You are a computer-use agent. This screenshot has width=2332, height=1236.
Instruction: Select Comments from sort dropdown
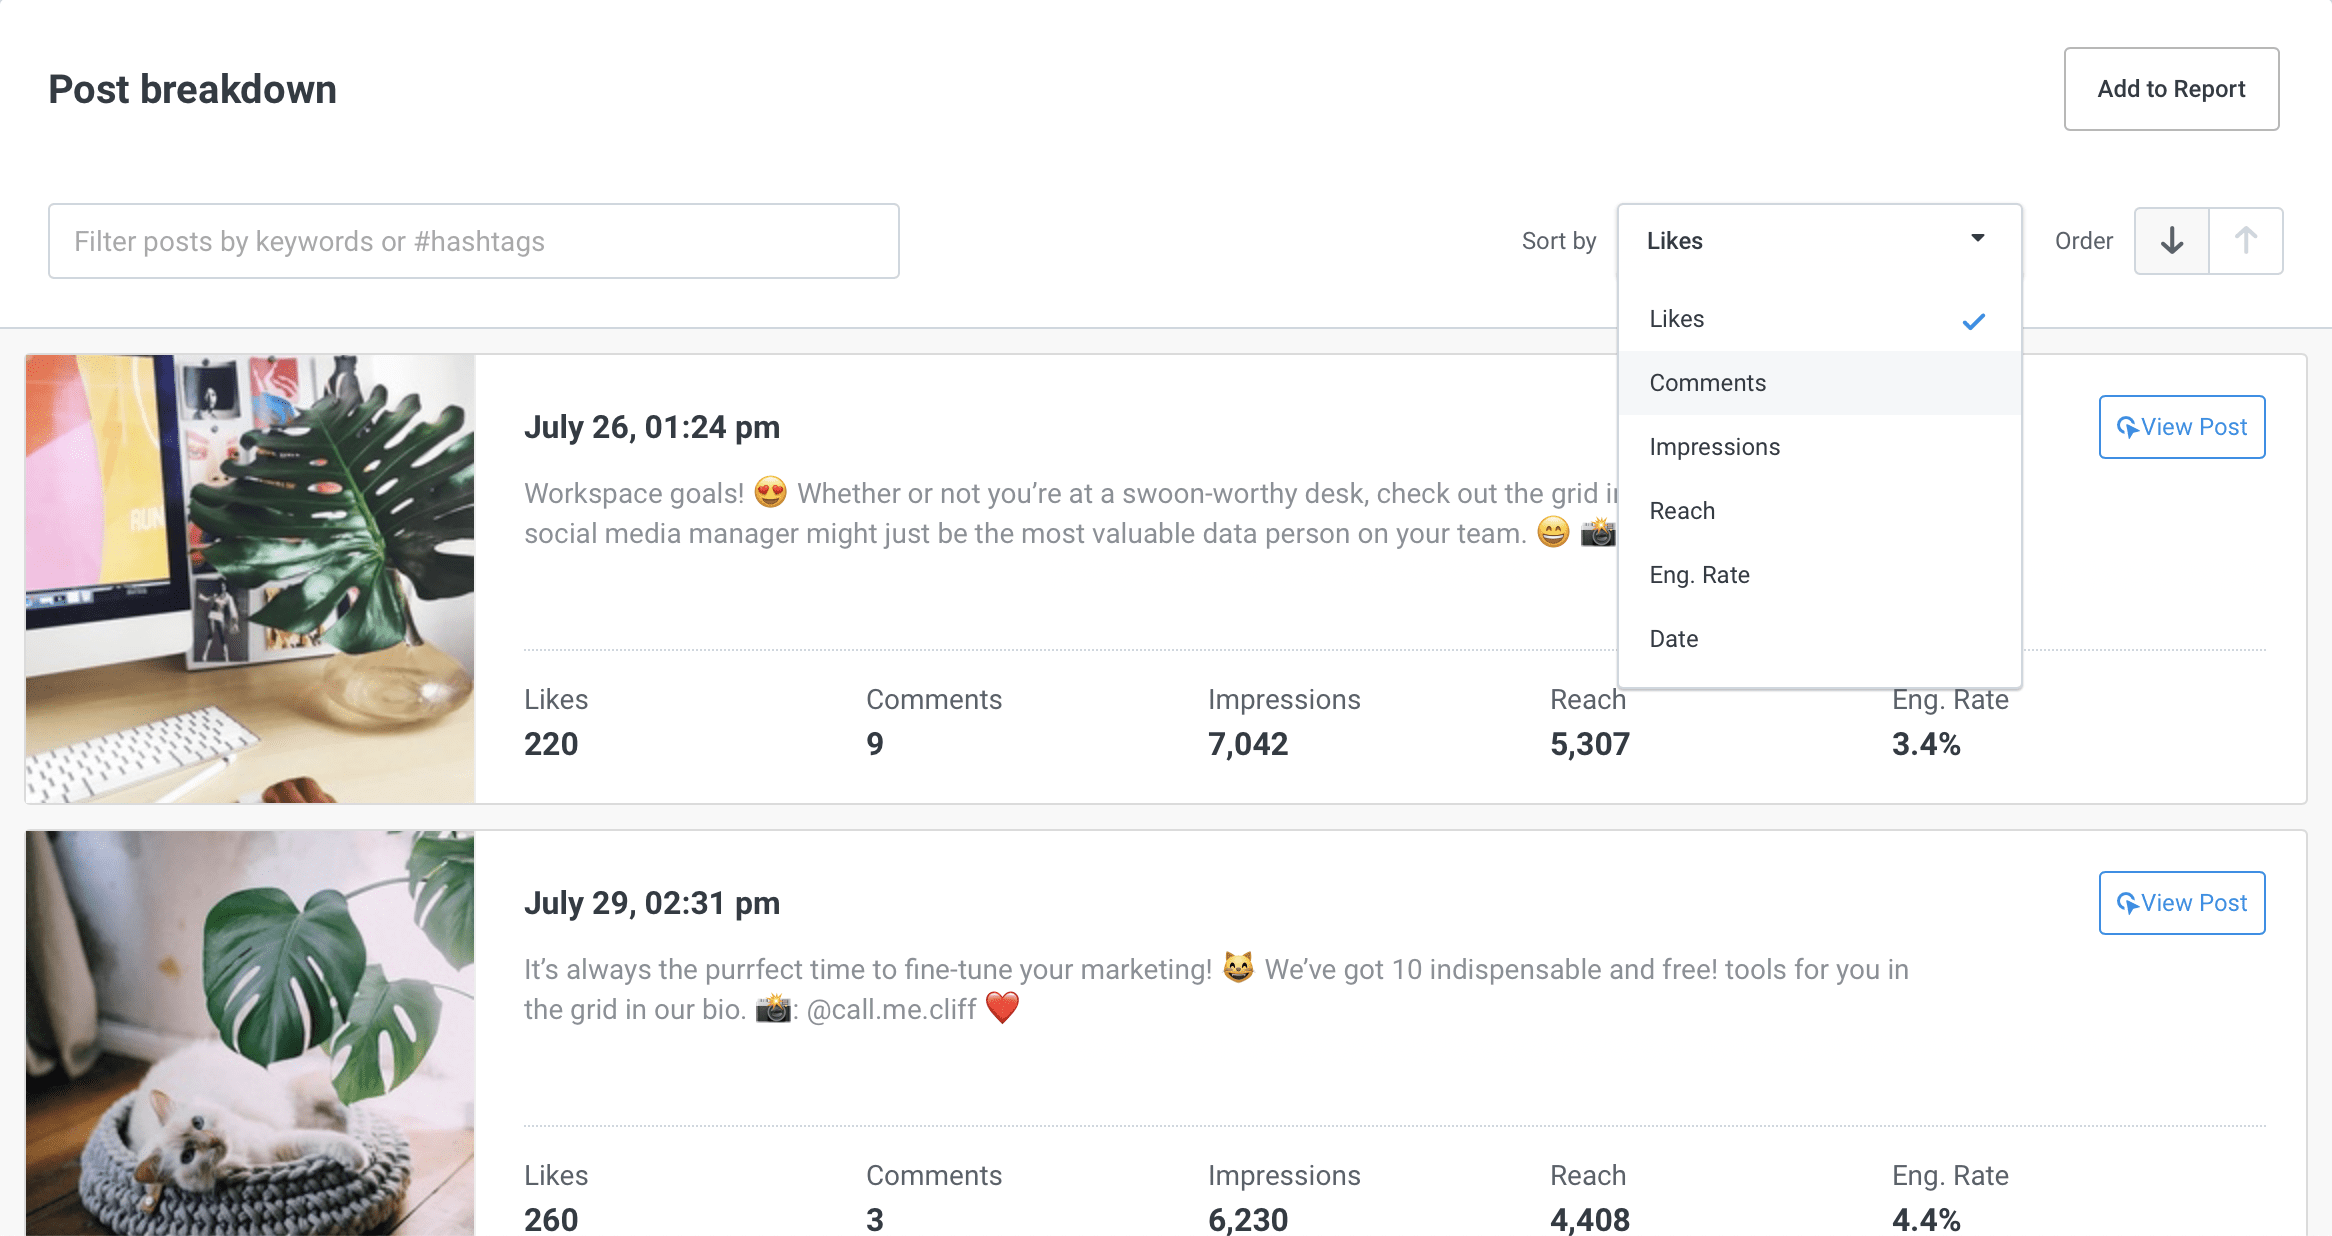[1707, 381]
